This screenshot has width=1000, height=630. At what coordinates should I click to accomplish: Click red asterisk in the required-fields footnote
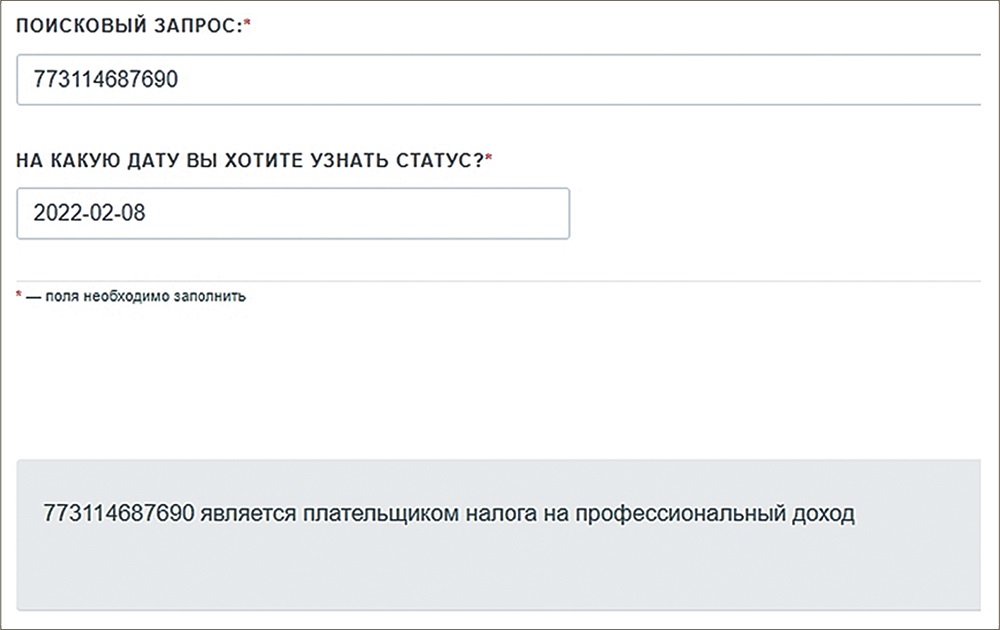point(20,296)
